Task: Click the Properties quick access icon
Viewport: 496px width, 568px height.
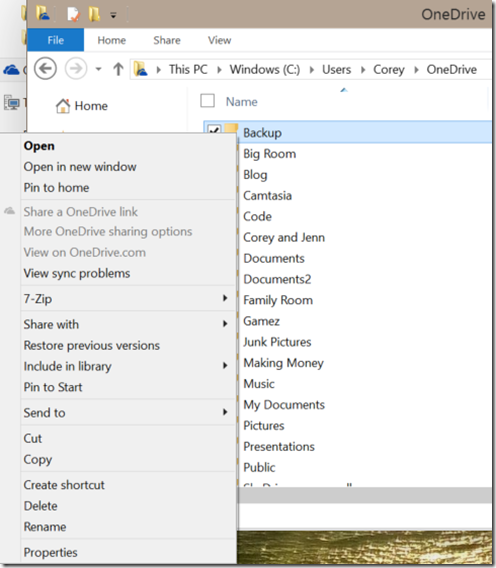Action: (73, 14)
